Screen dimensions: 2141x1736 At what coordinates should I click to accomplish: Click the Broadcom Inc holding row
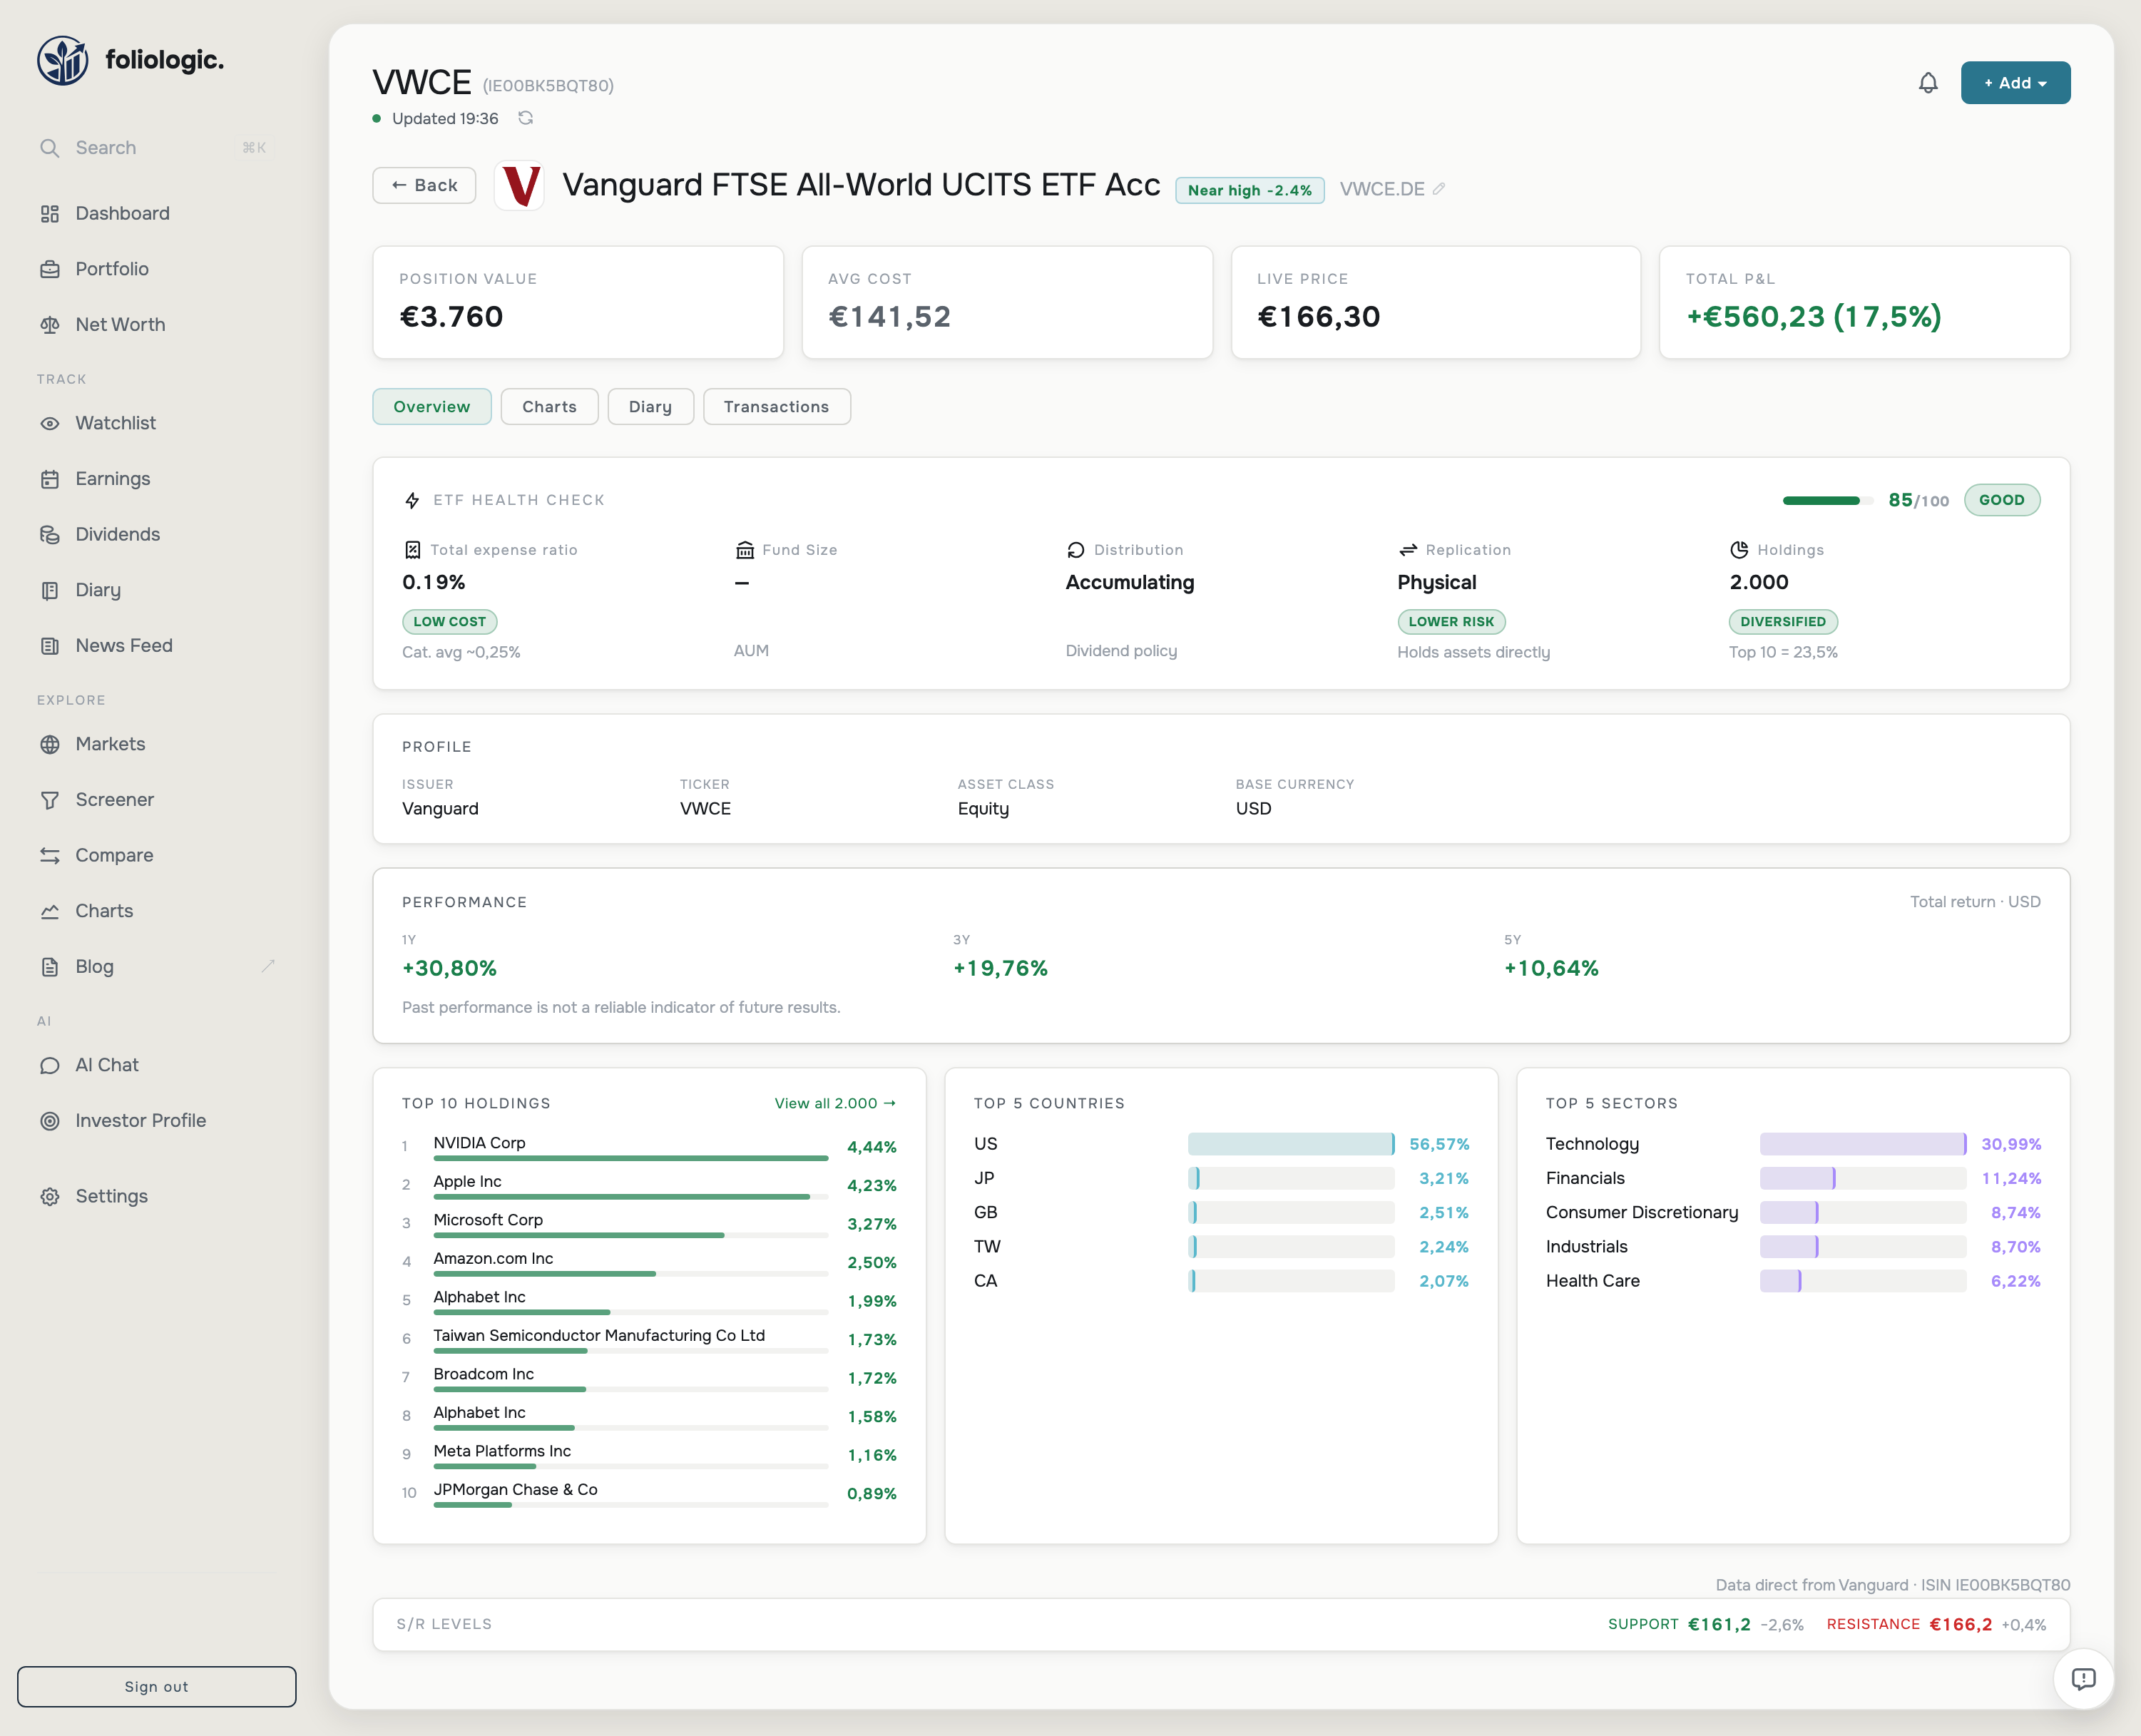tap(650, 1378)
